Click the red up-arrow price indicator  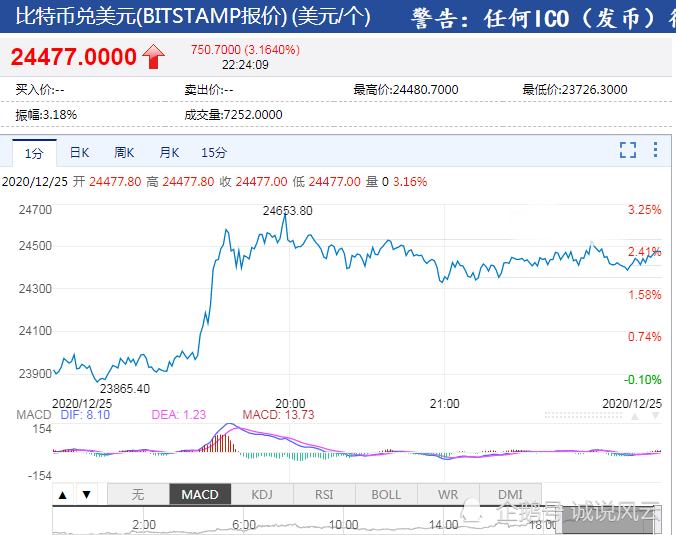point(153,56)
